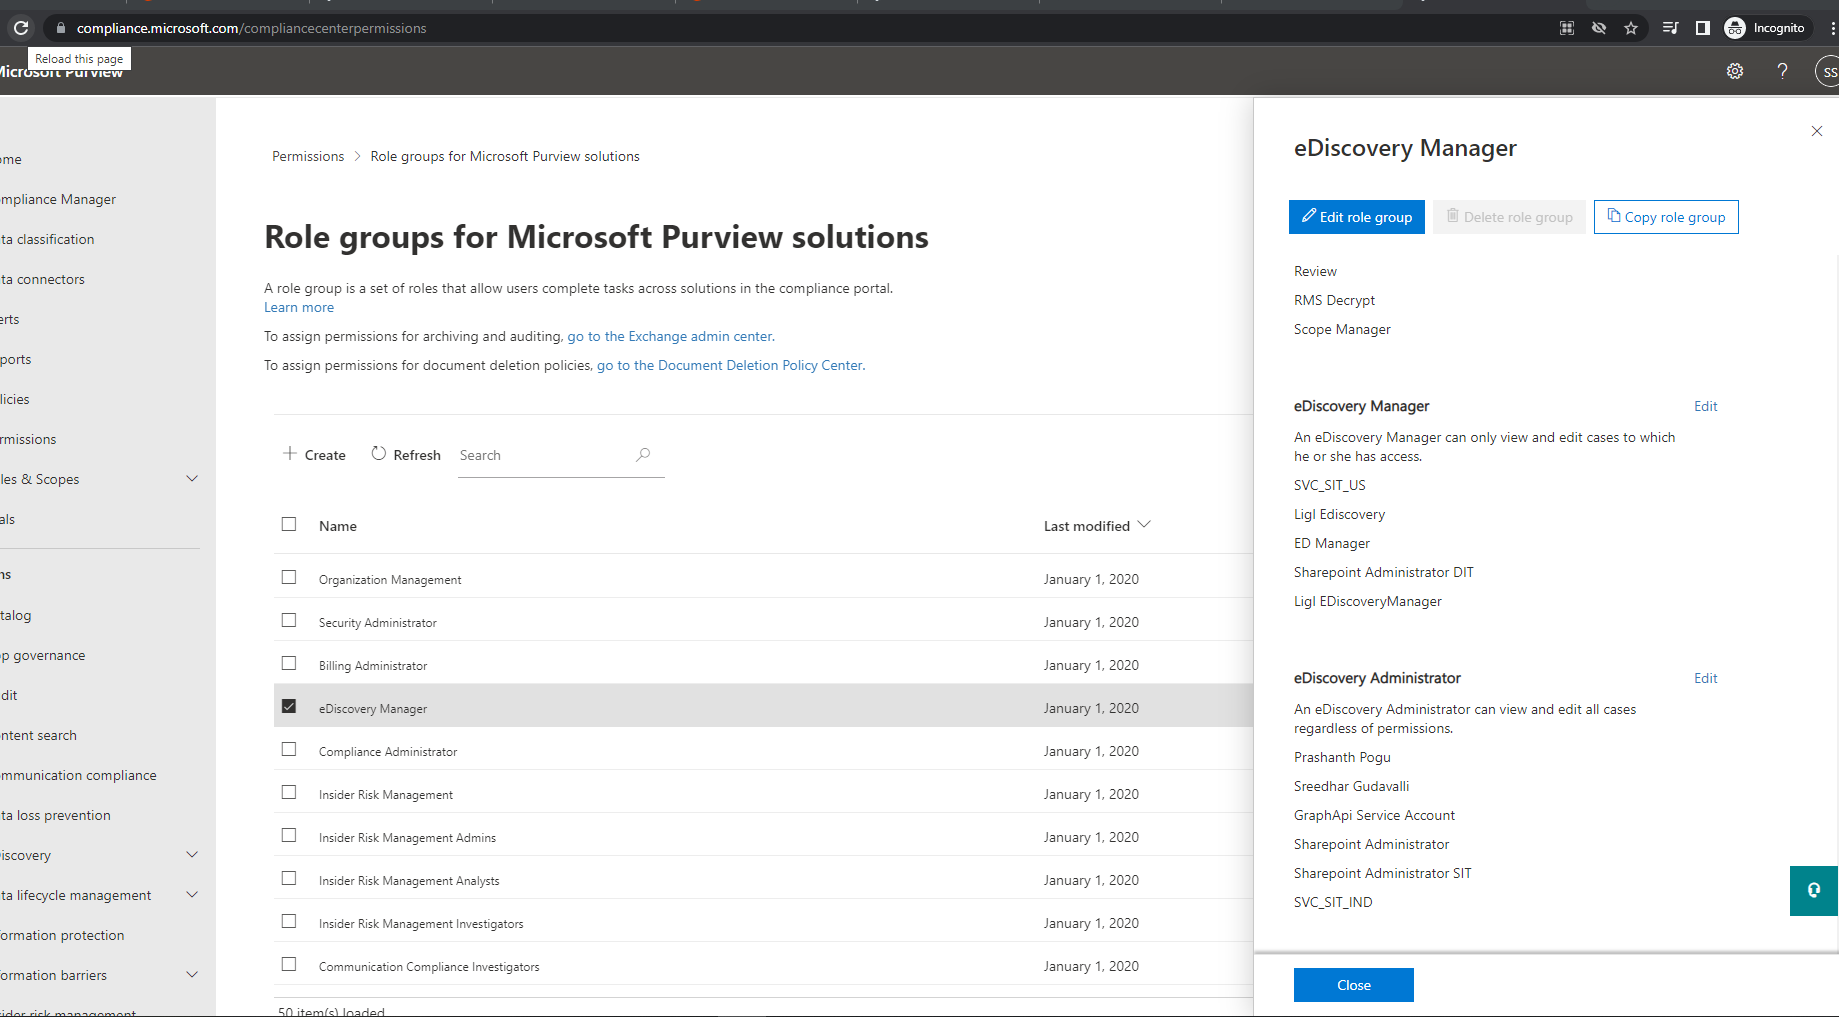Check Communication Compliance Investigators checkbox
Image resolution: width=1839 pixels, height=1017 pixels.
(x=289, y=964)
